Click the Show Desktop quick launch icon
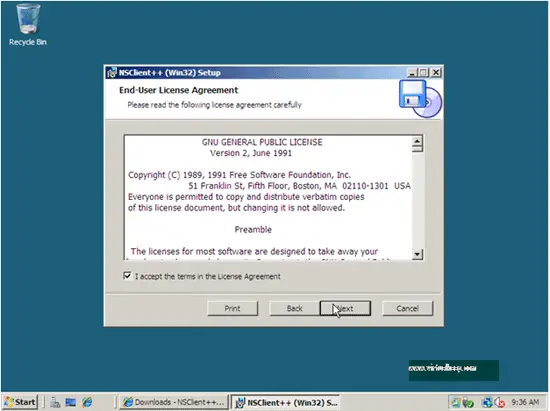 [71, 402]
